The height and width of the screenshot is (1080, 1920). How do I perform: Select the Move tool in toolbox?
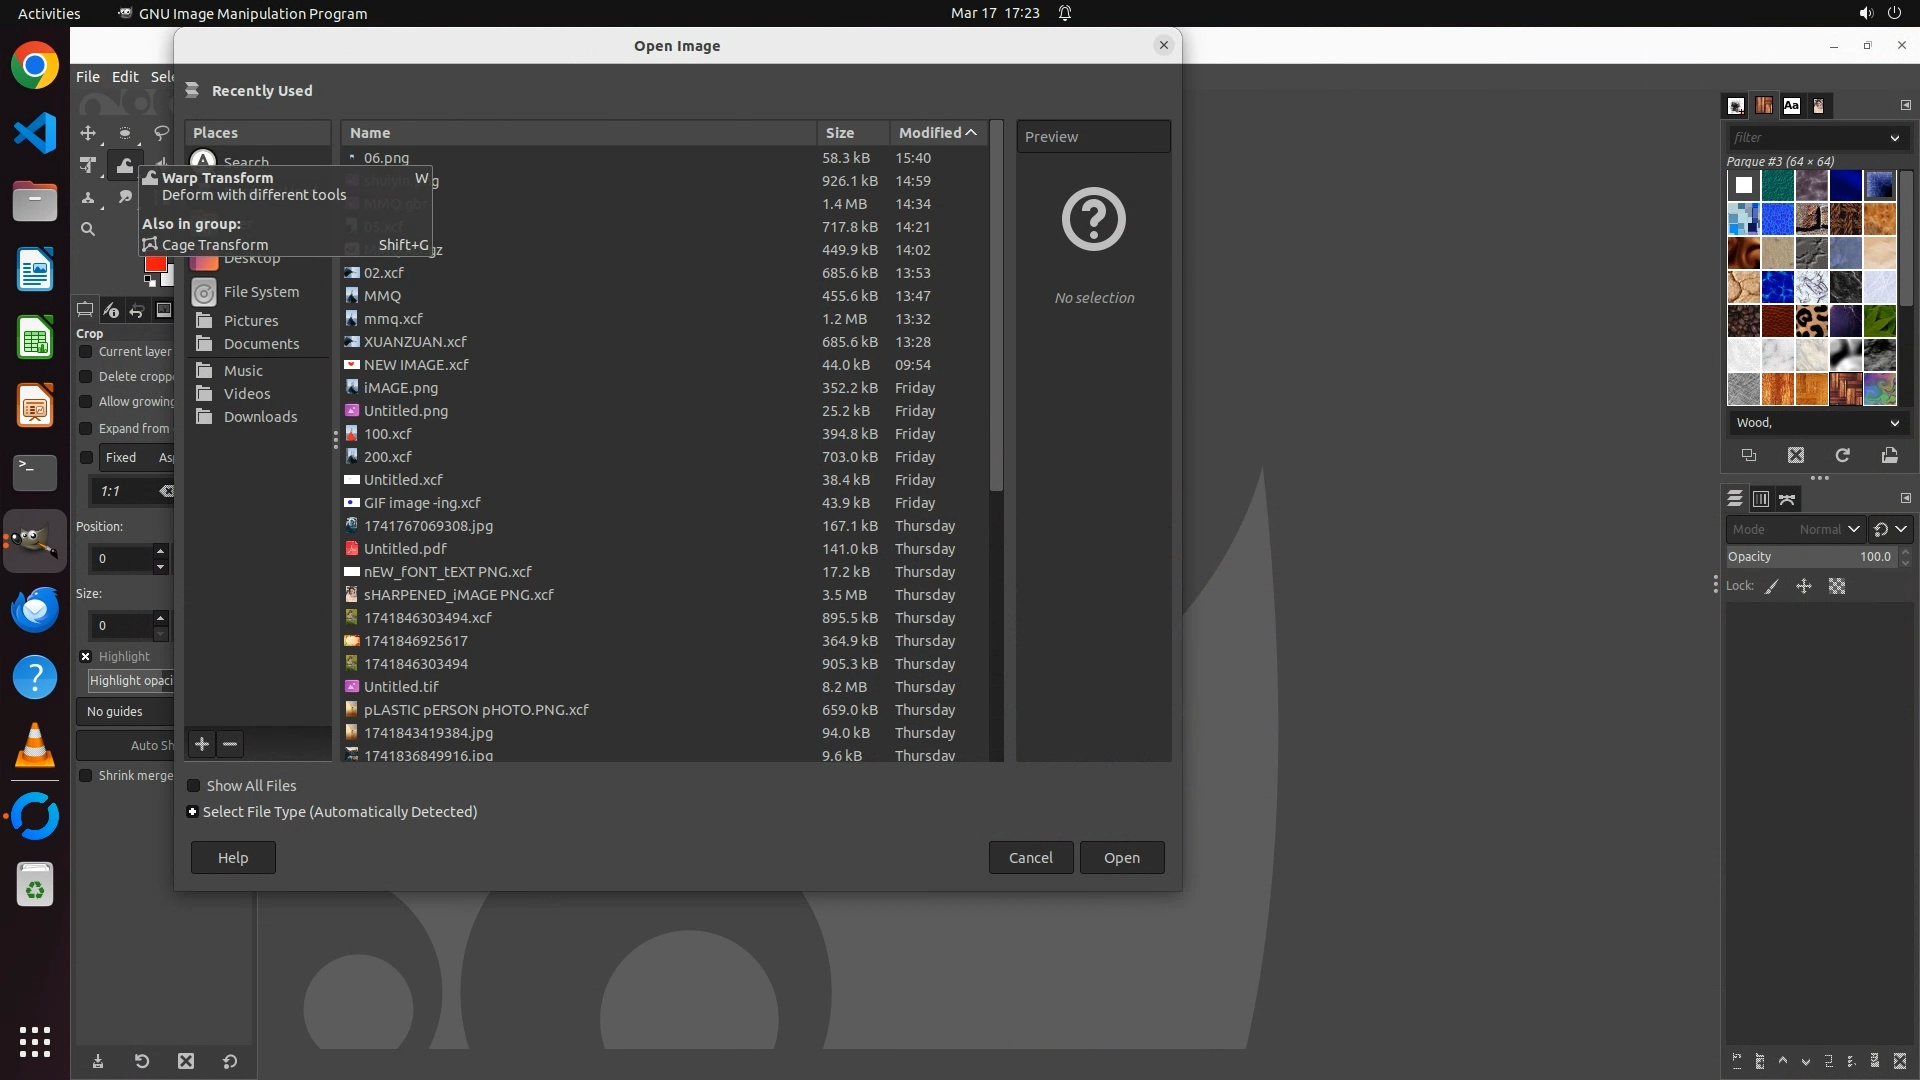pos(88,133)
